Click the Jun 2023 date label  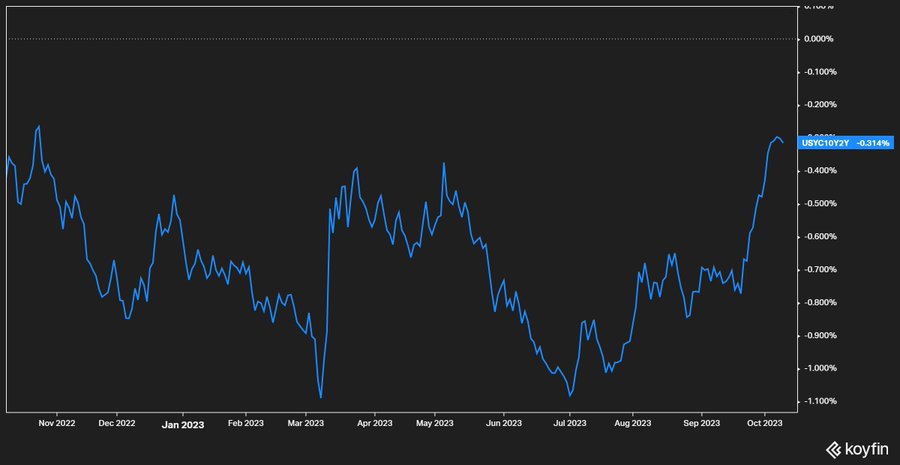tap(503, 423)
